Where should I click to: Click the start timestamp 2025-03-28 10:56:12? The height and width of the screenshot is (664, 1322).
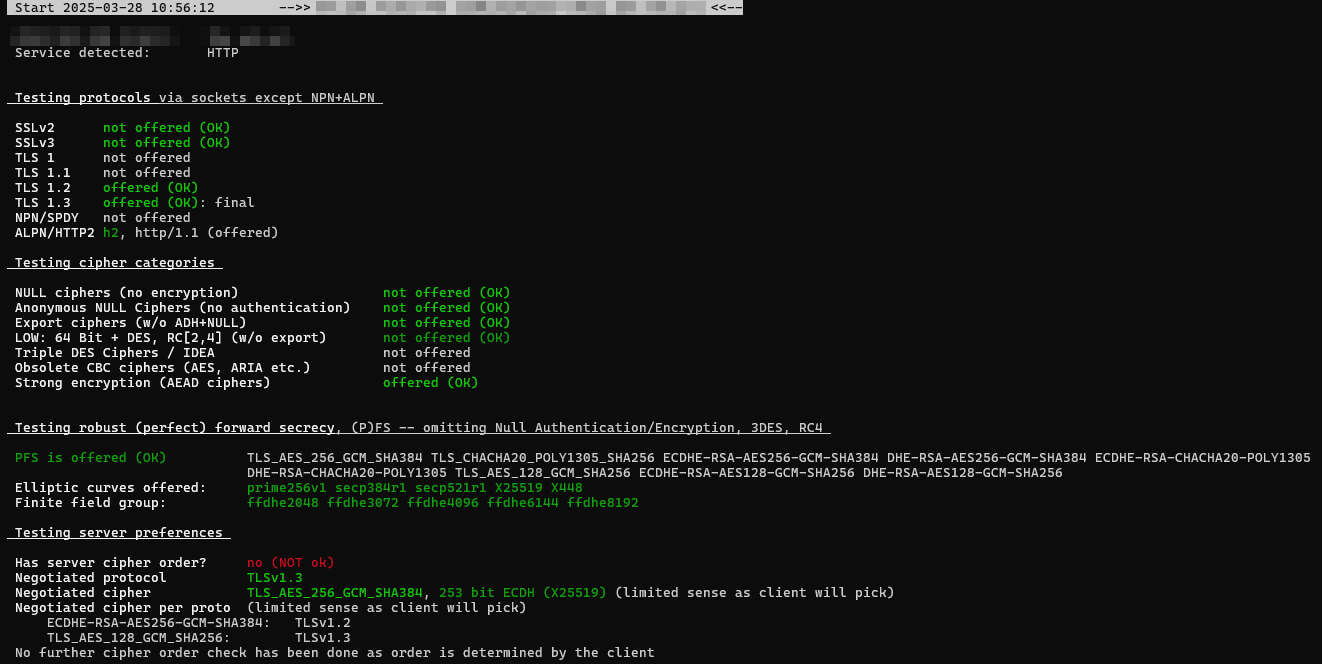click(138, 8)
